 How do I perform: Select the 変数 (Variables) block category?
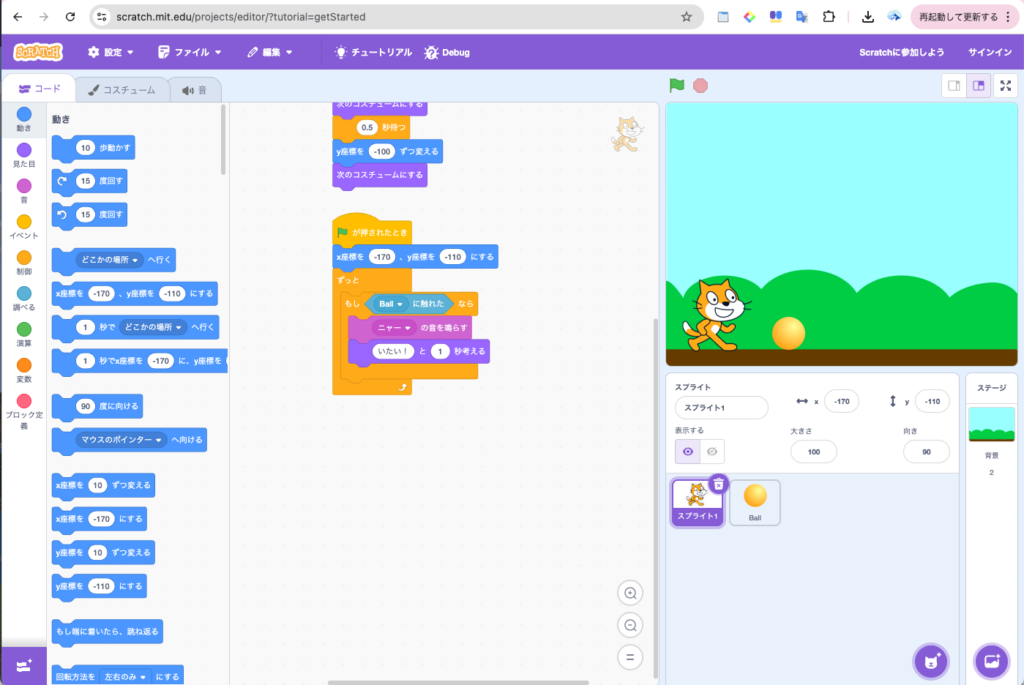pos(24,371)
